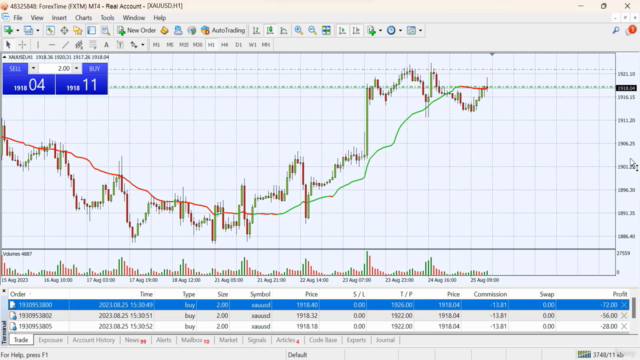Viewport: 640px width, 360px height.
Task: Select the Cursor arrow tool
Action: [x=8, y=45]
